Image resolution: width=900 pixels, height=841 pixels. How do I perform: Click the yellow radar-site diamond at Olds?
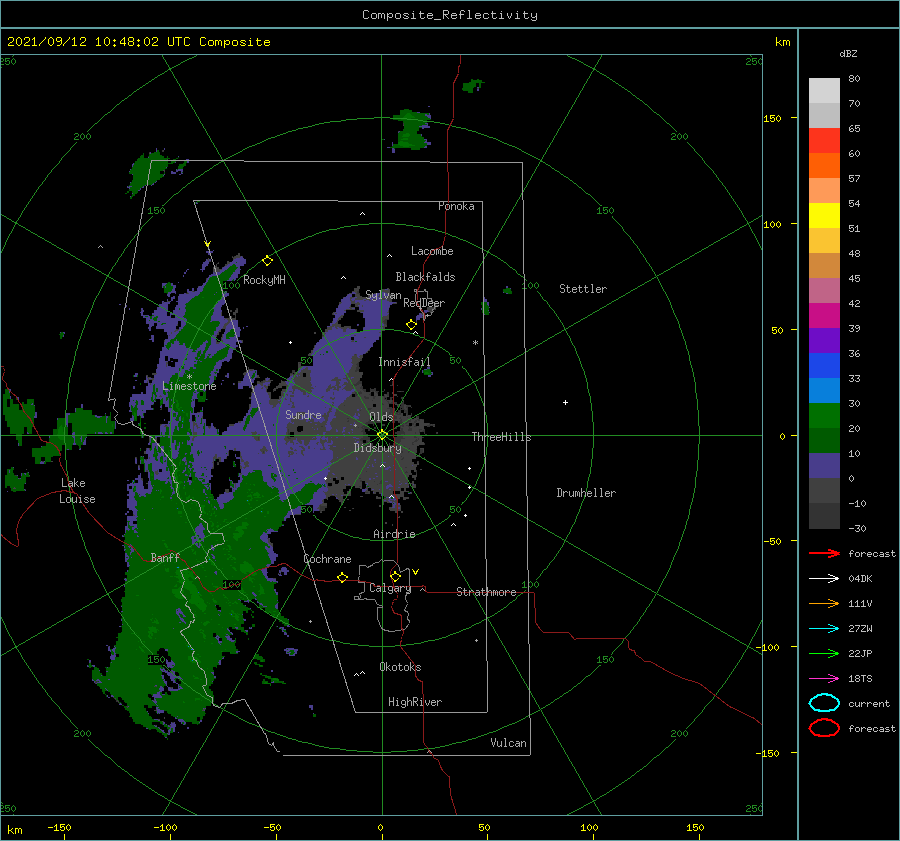coord(382,435)
